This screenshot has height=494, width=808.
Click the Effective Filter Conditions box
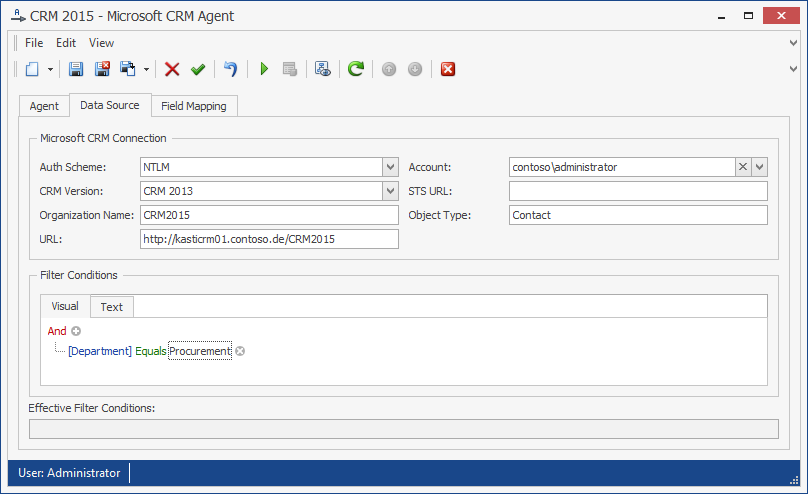[x=403, y=429]
